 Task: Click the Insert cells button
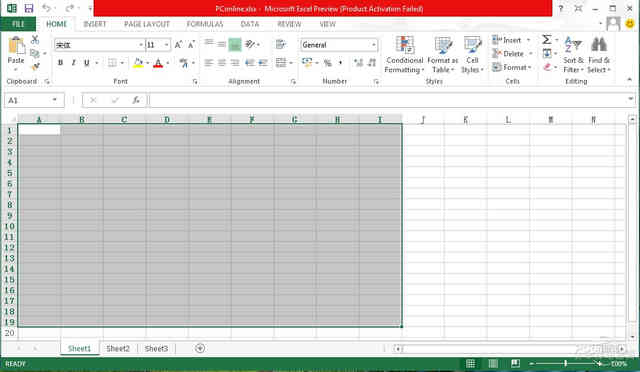point(511,40)
